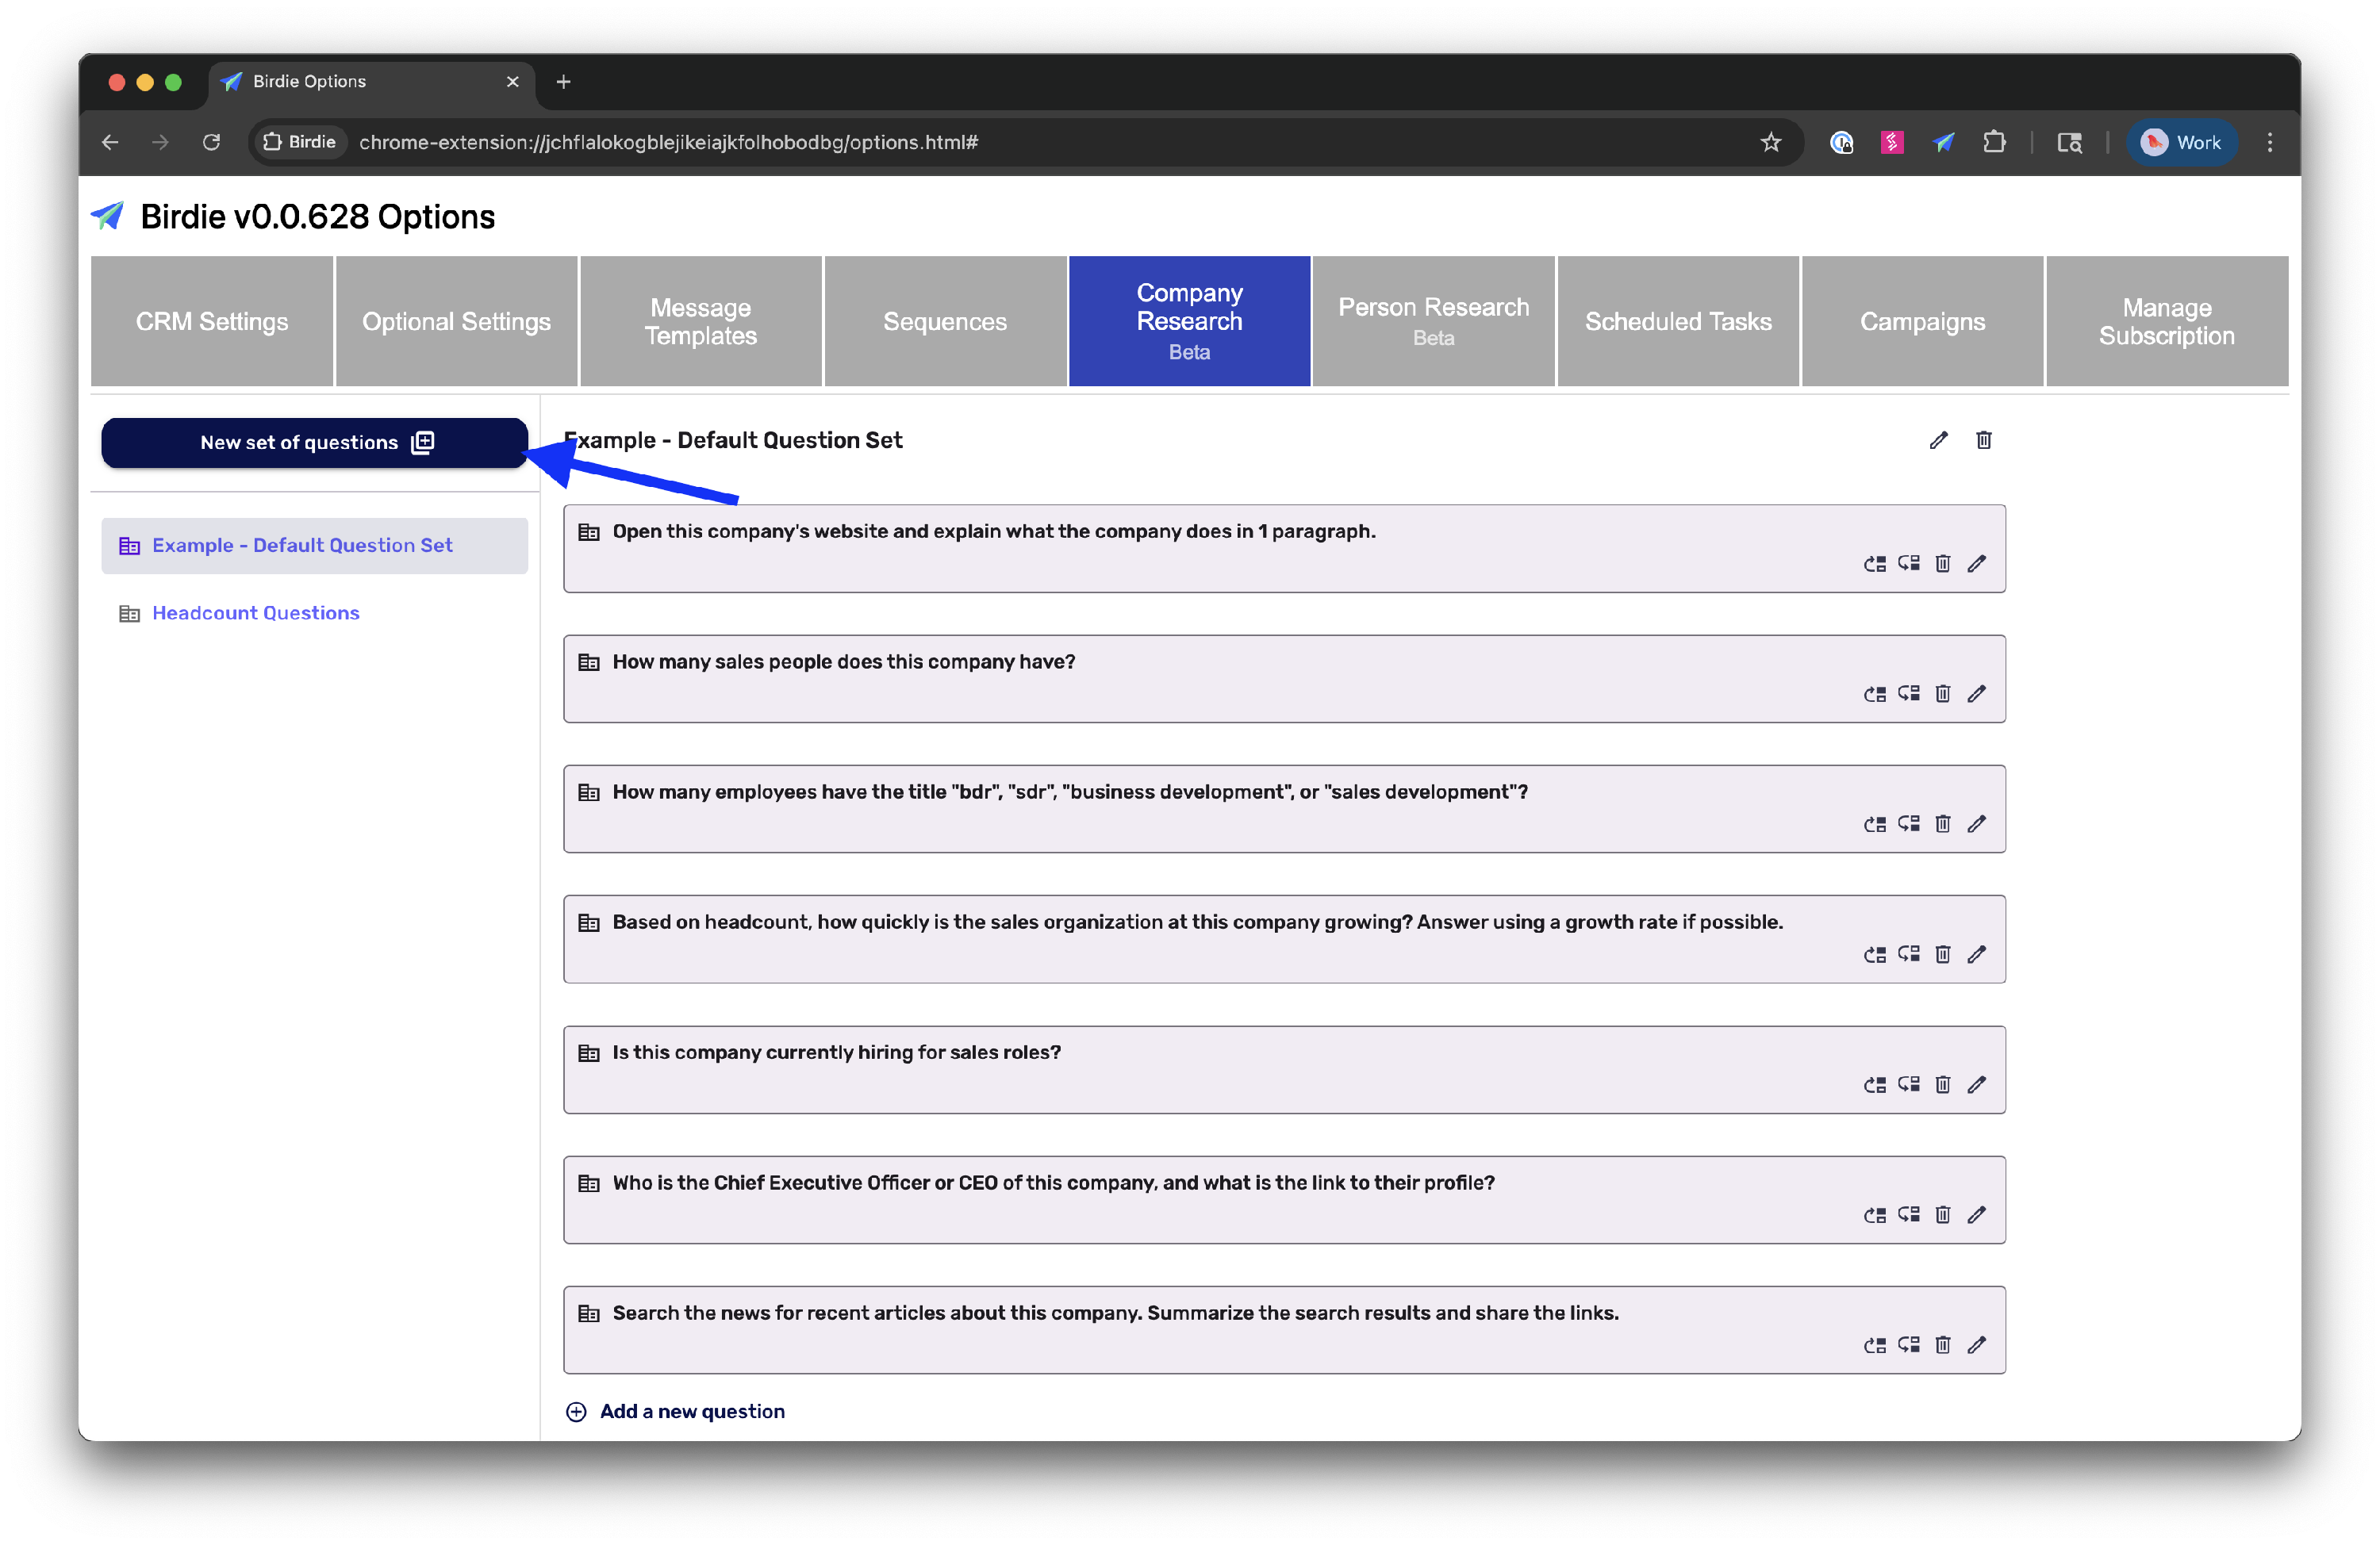Delete the headcount growth rate question

click(x=1942, y=955)
